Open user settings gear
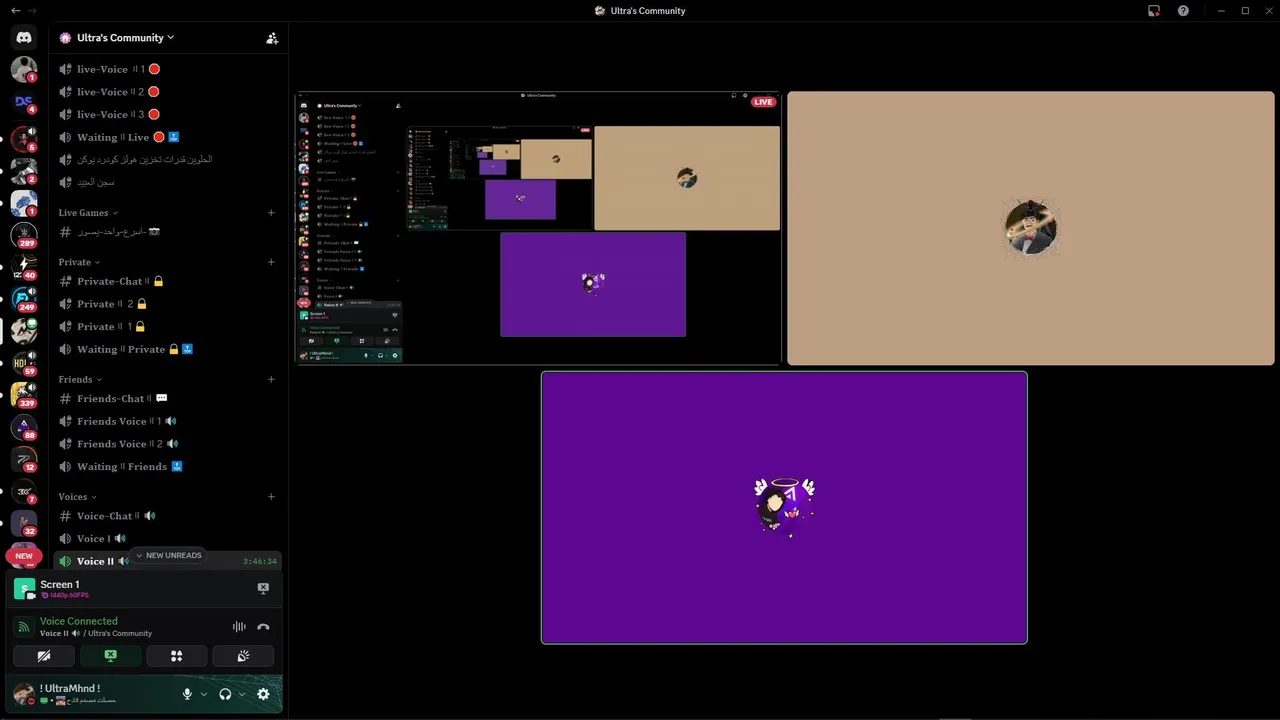Screen dimensions: 1280x720 point(263,694)
